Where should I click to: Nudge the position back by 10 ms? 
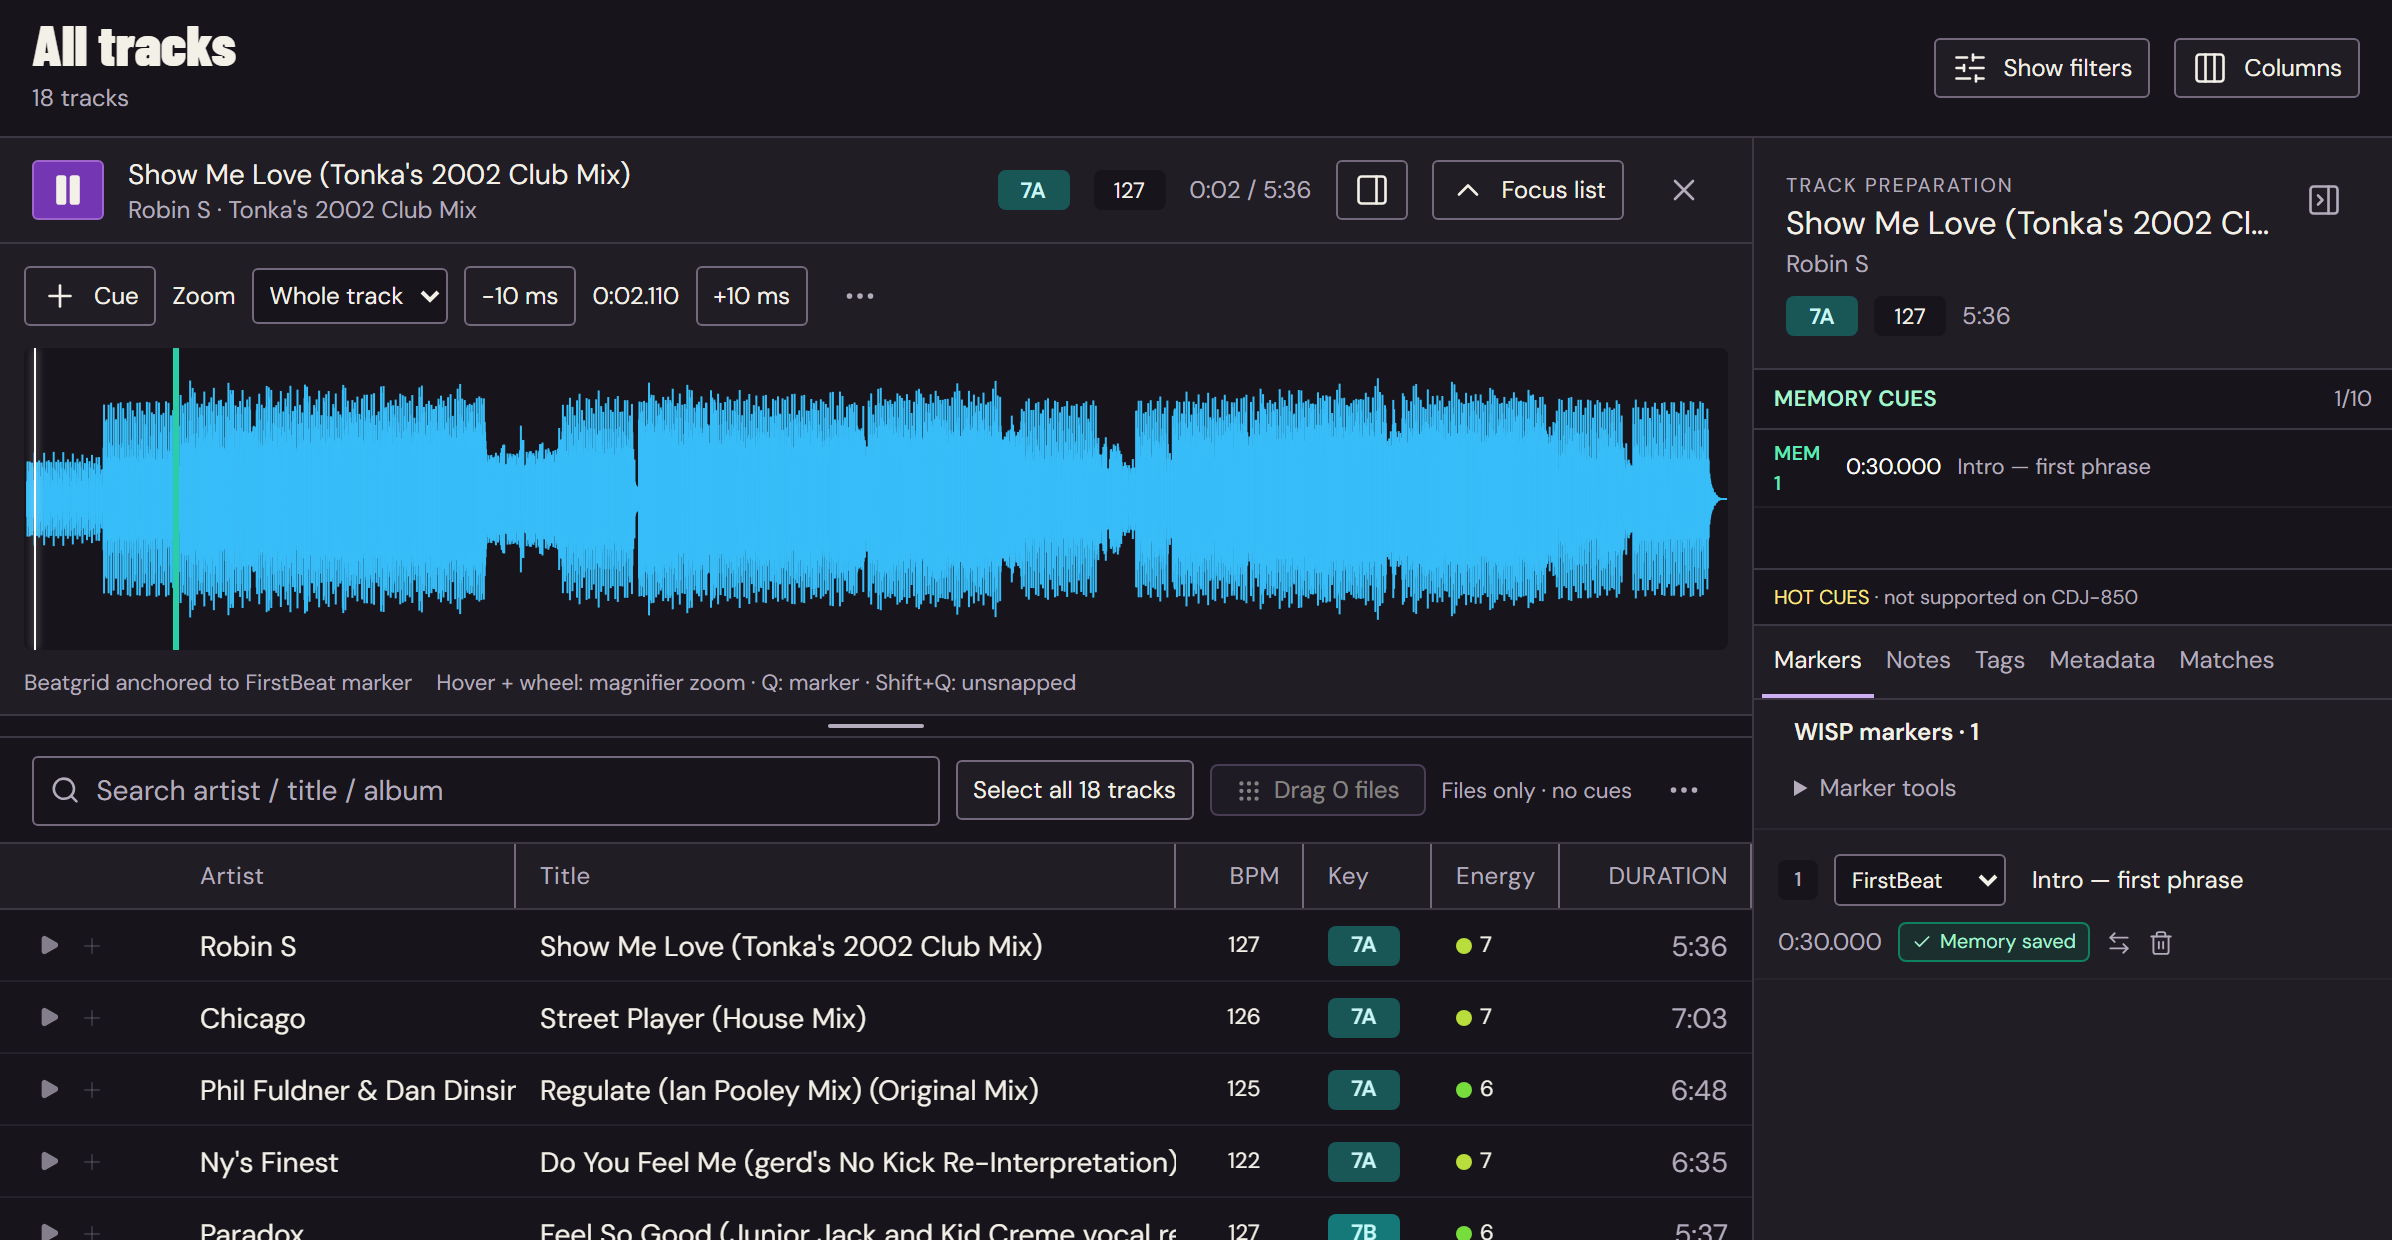520,296
